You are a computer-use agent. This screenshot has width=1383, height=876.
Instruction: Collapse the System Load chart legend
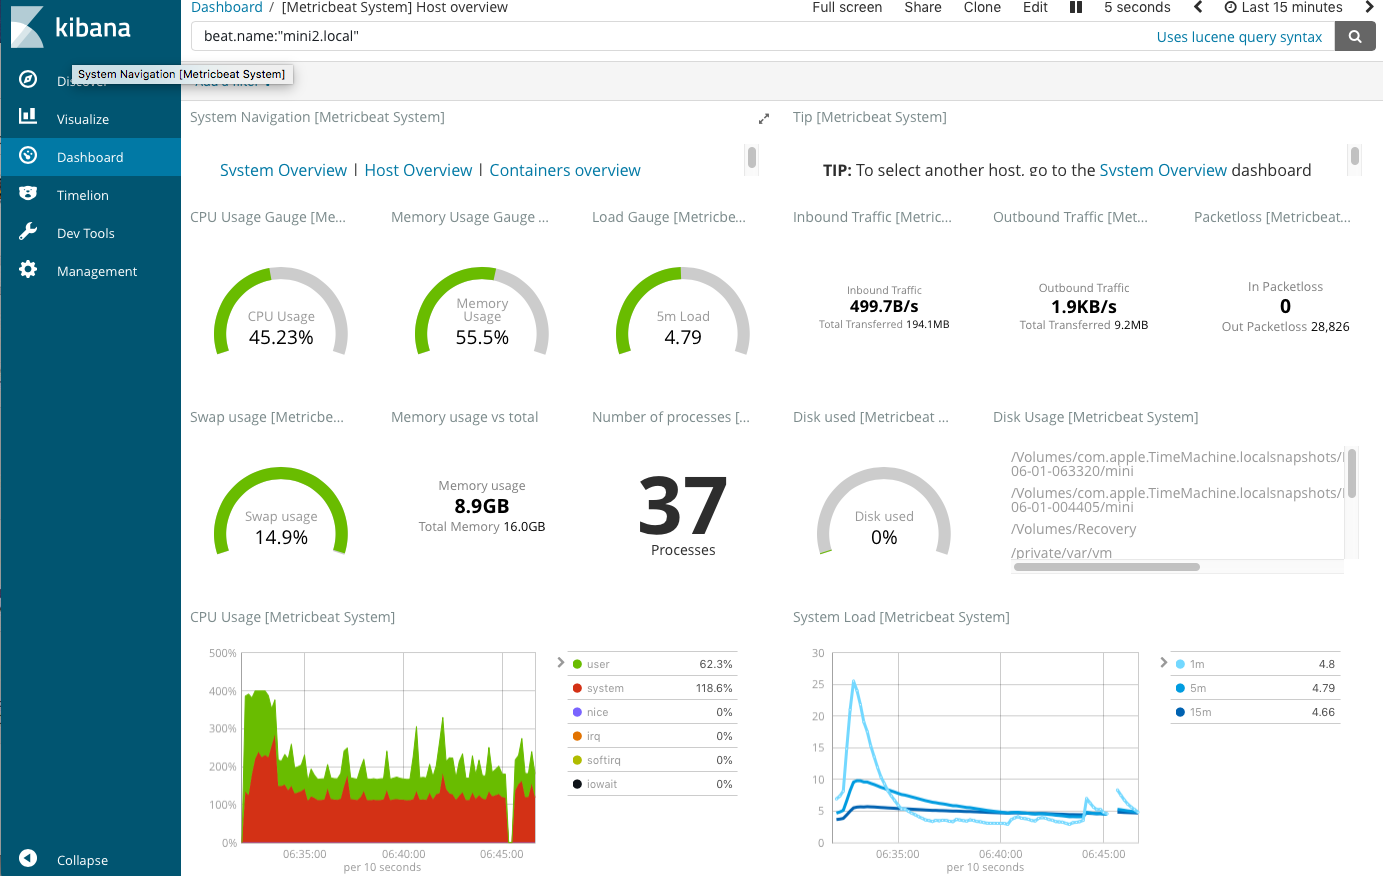coord(1163,662)
